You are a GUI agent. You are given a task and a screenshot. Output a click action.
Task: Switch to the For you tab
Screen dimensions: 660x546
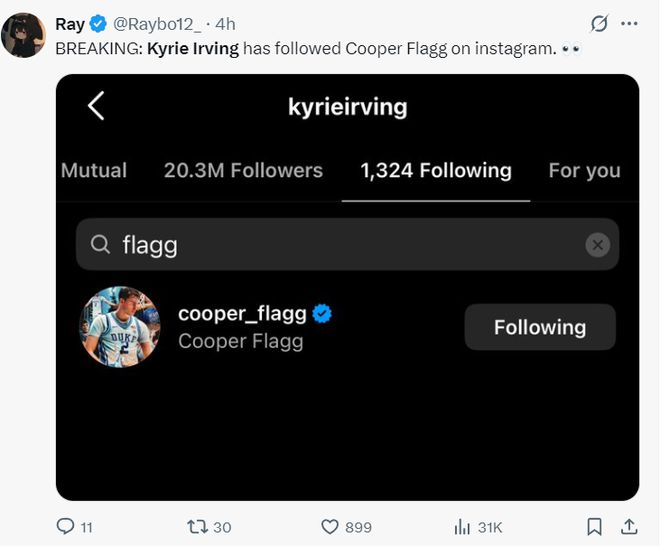click(x=584, y=170)
